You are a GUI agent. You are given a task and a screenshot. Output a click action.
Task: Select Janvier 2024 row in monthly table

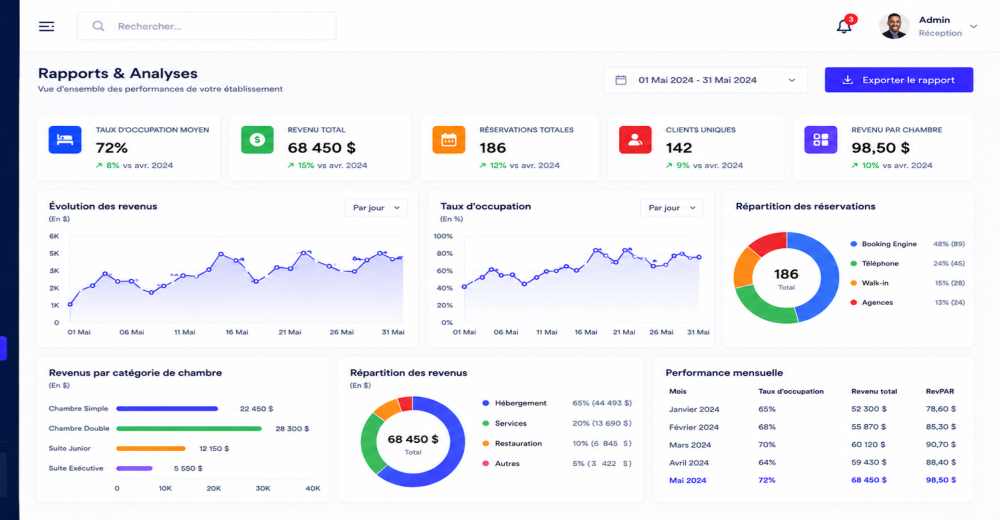812,409
